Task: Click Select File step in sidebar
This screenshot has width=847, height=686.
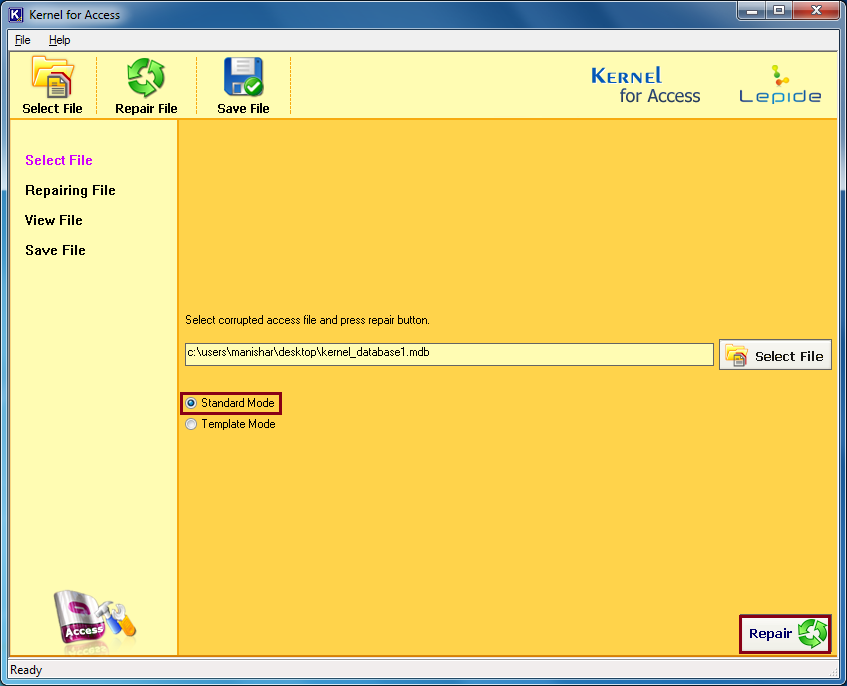Action: 59,160
